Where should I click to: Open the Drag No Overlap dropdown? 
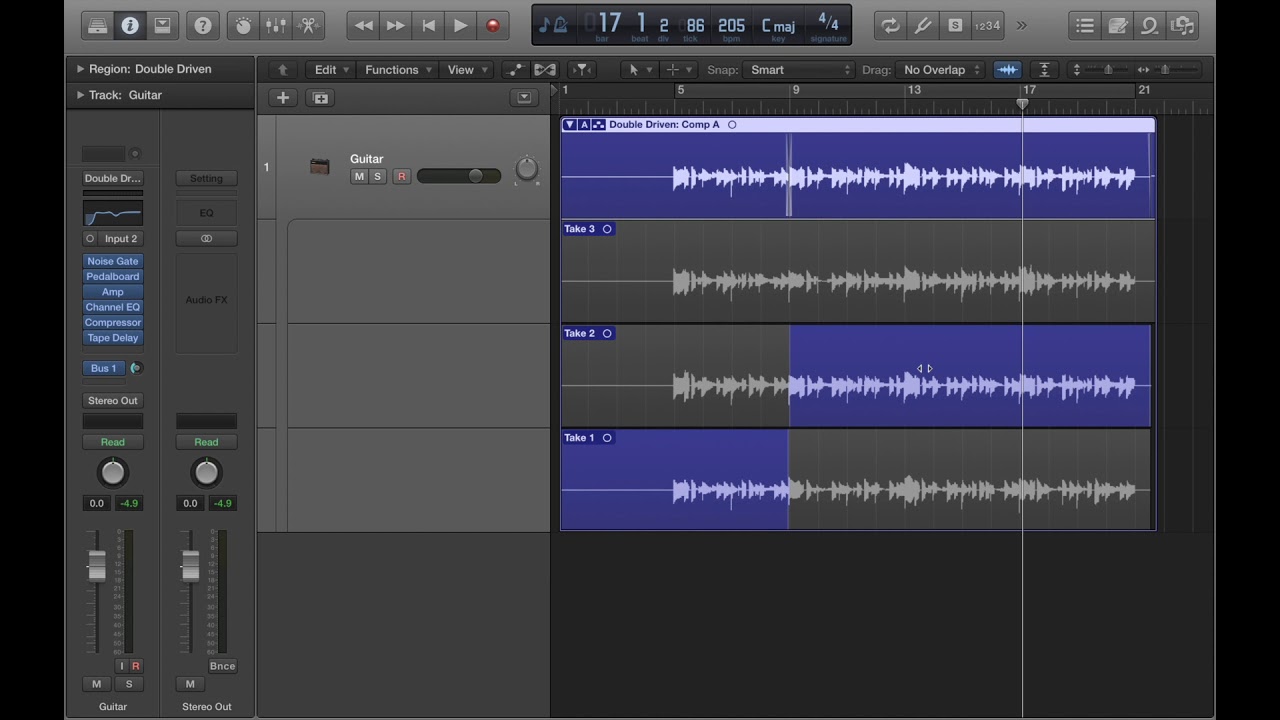point(939,70)
